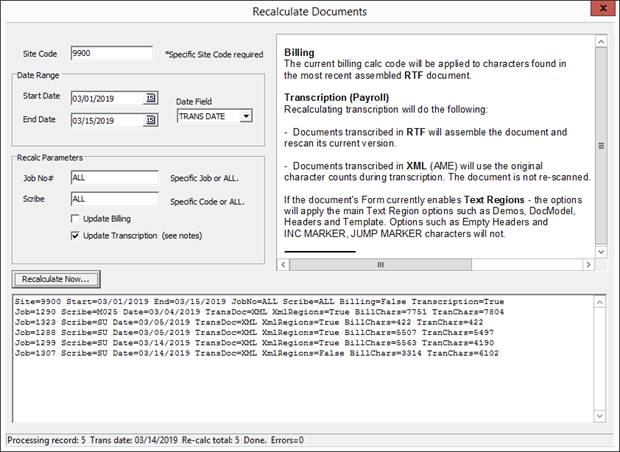Select the End Date text box
The image size is (620, 452).
[106, 121]
